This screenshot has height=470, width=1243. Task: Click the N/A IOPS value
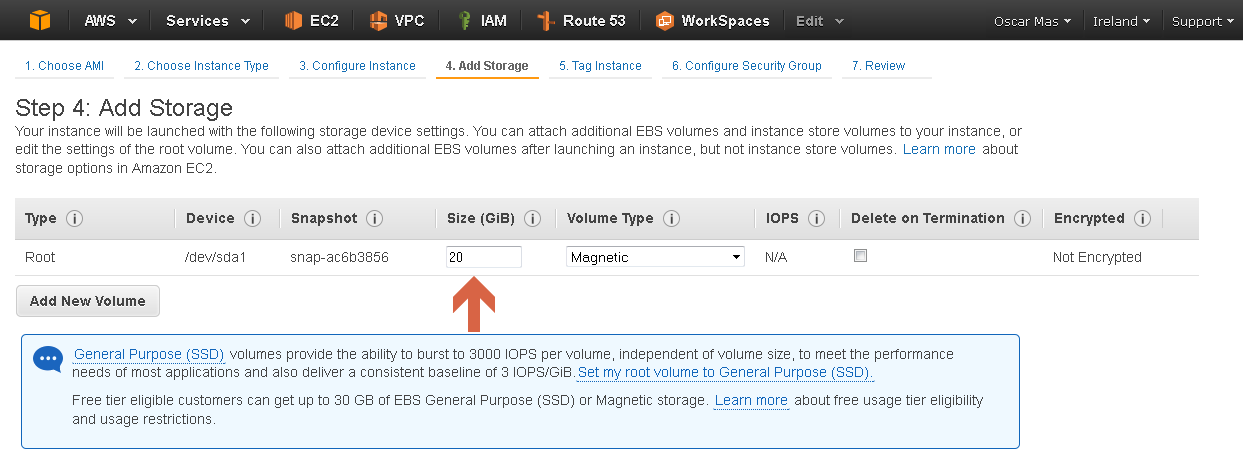pyautogui.click(x=776, y=257)
